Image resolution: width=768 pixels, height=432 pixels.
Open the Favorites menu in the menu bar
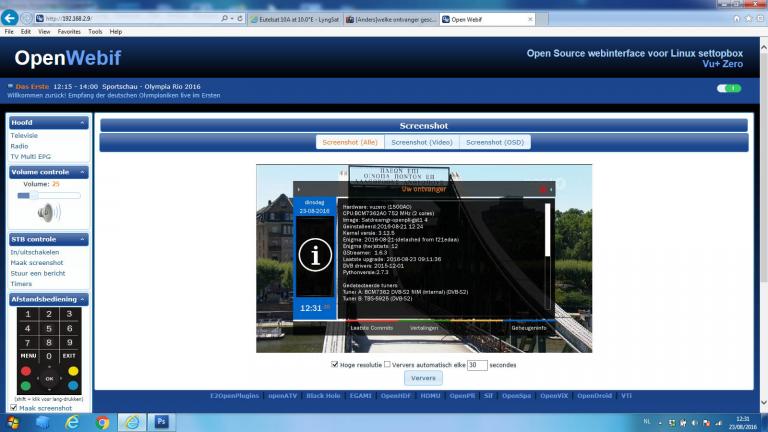click(69, 31)
